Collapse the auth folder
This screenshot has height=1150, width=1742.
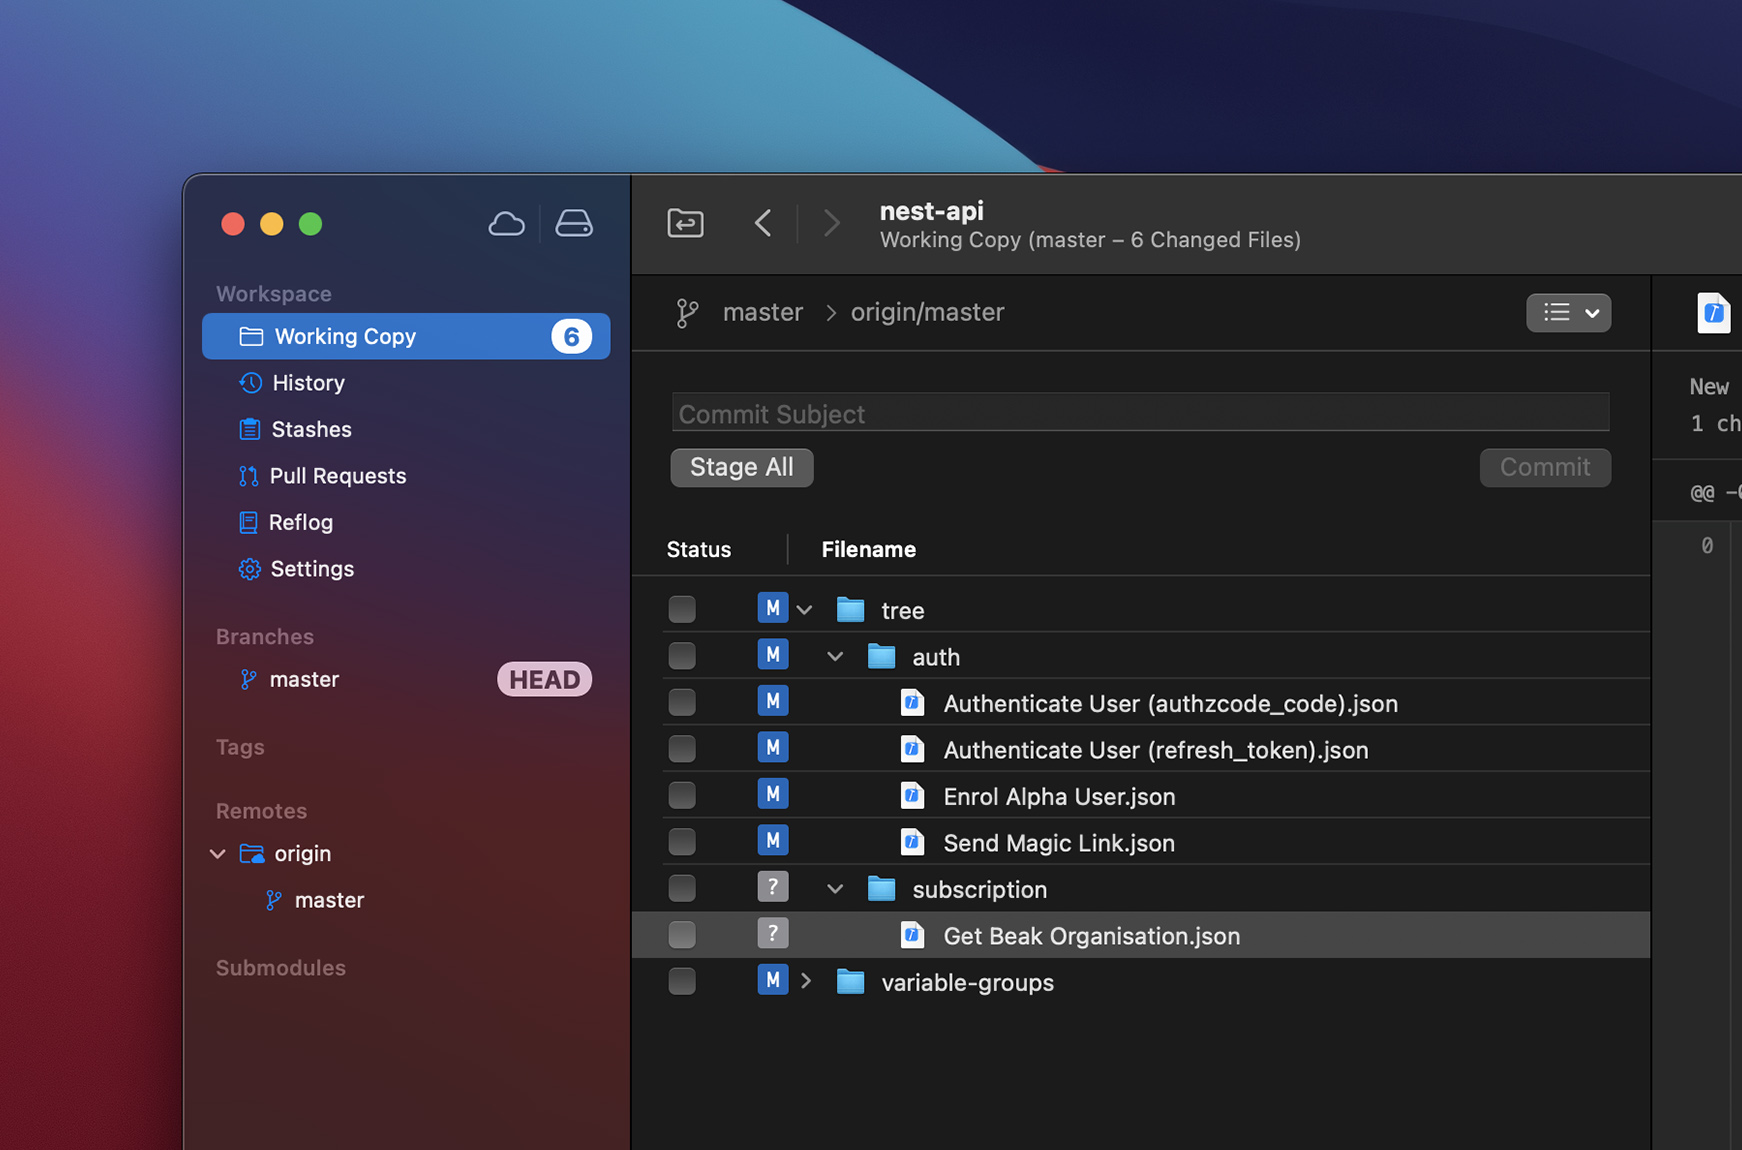[835, 656]
